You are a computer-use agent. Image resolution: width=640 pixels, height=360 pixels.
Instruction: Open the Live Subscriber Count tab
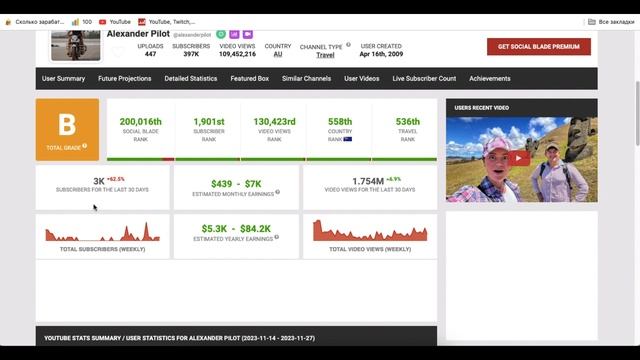(424, 78)
